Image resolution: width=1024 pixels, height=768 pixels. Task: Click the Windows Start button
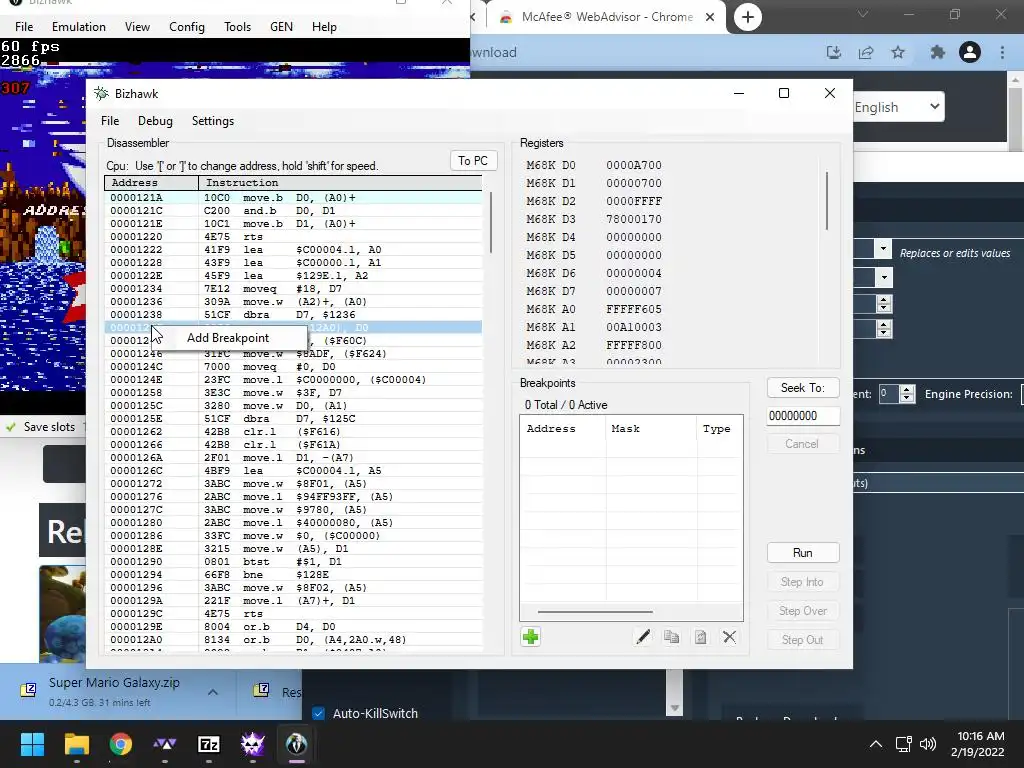(32, 744)
